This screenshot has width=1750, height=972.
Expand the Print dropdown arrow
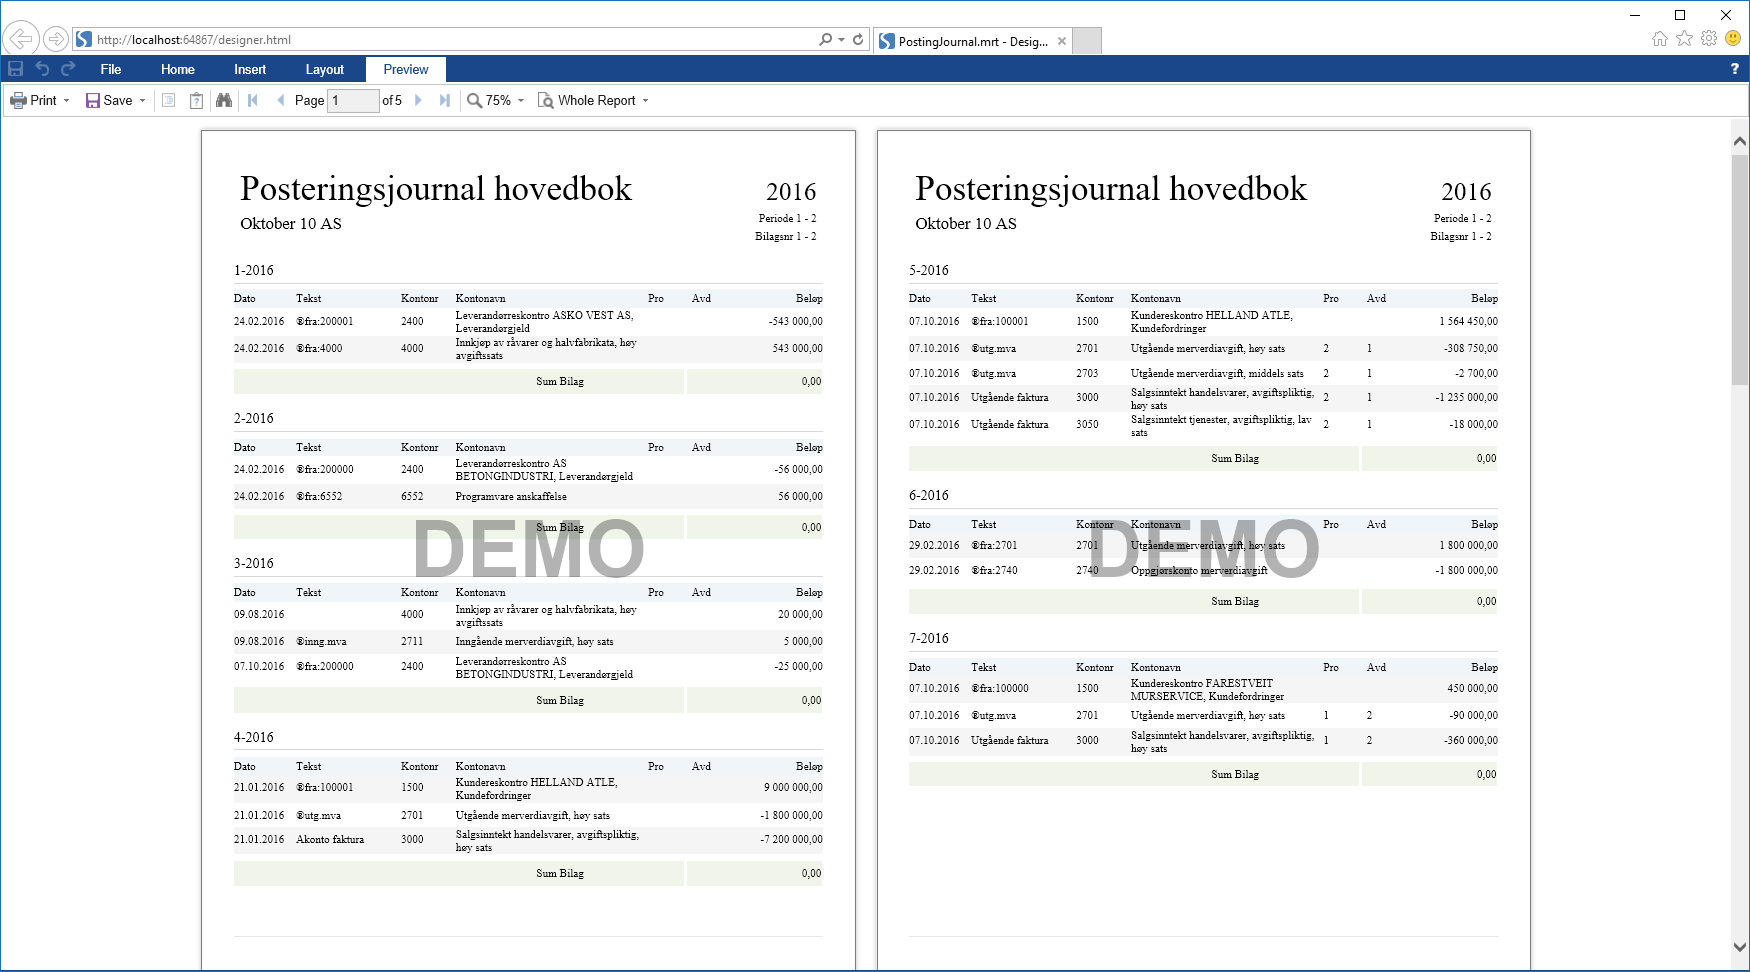point(67,100)
